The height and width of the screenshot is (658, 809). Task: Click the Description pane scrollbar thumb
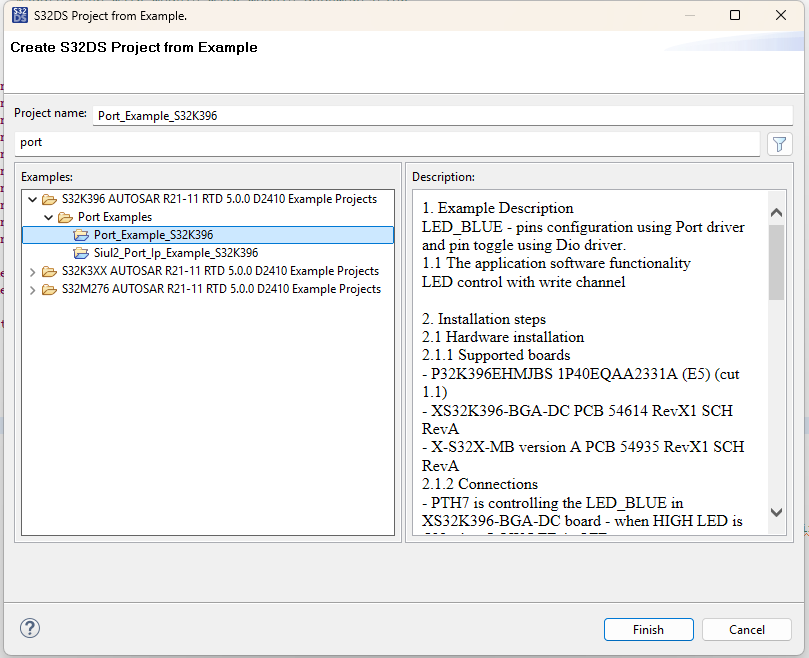point(776,245)
